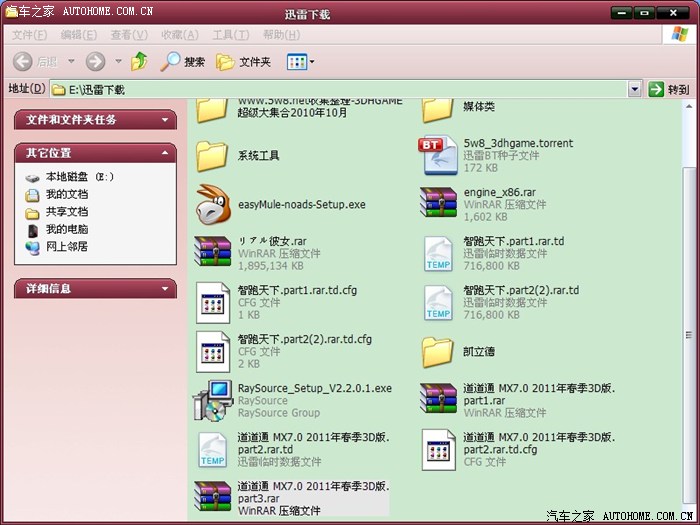Screen dimensions: 700x525
Task: Click the Back navigation arrow icon
Action: [x=22, y=61]
